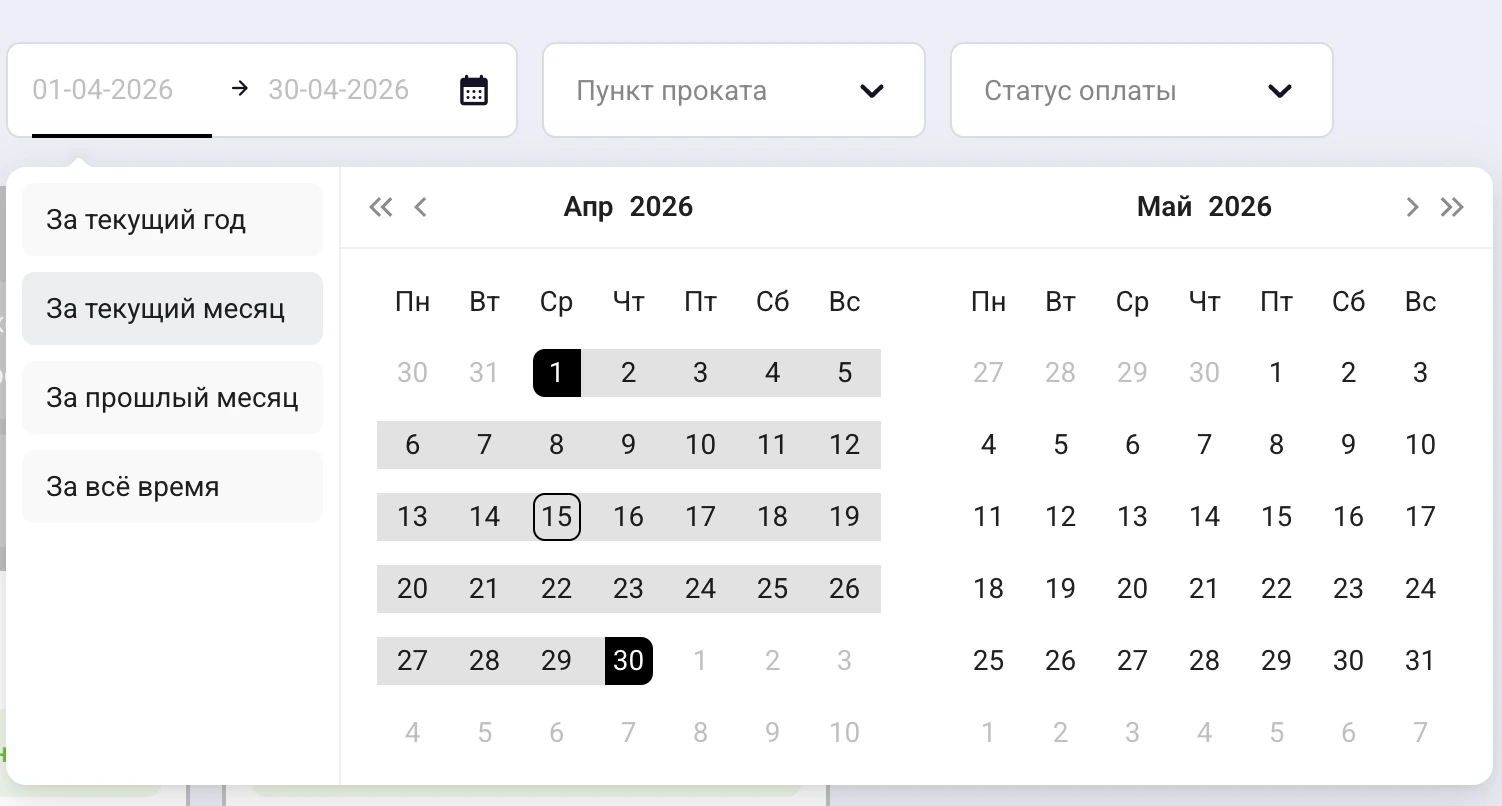This screenshot has width=1502, height=806.
Task: Click the 'Май 2026' month label
Action: pyautogui.click(x=1204, y=207)
